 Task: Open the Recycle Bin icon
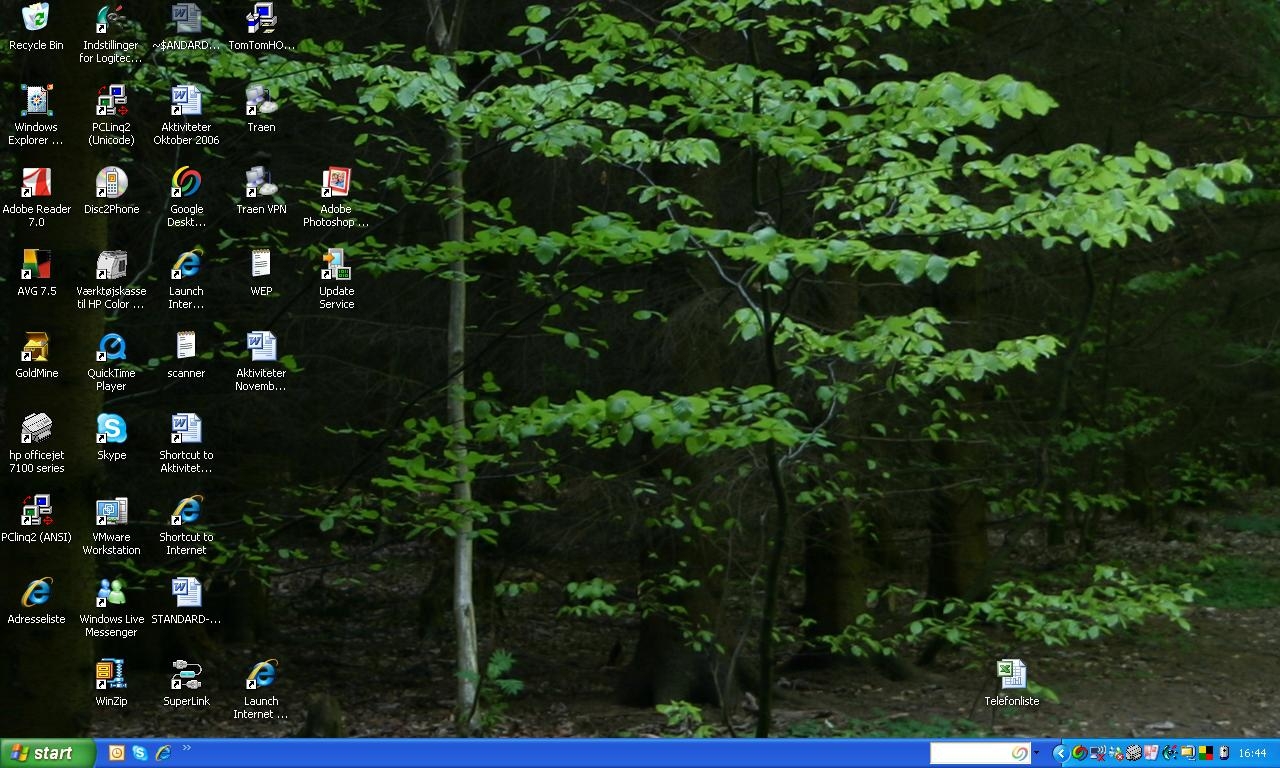click(36, 18)
